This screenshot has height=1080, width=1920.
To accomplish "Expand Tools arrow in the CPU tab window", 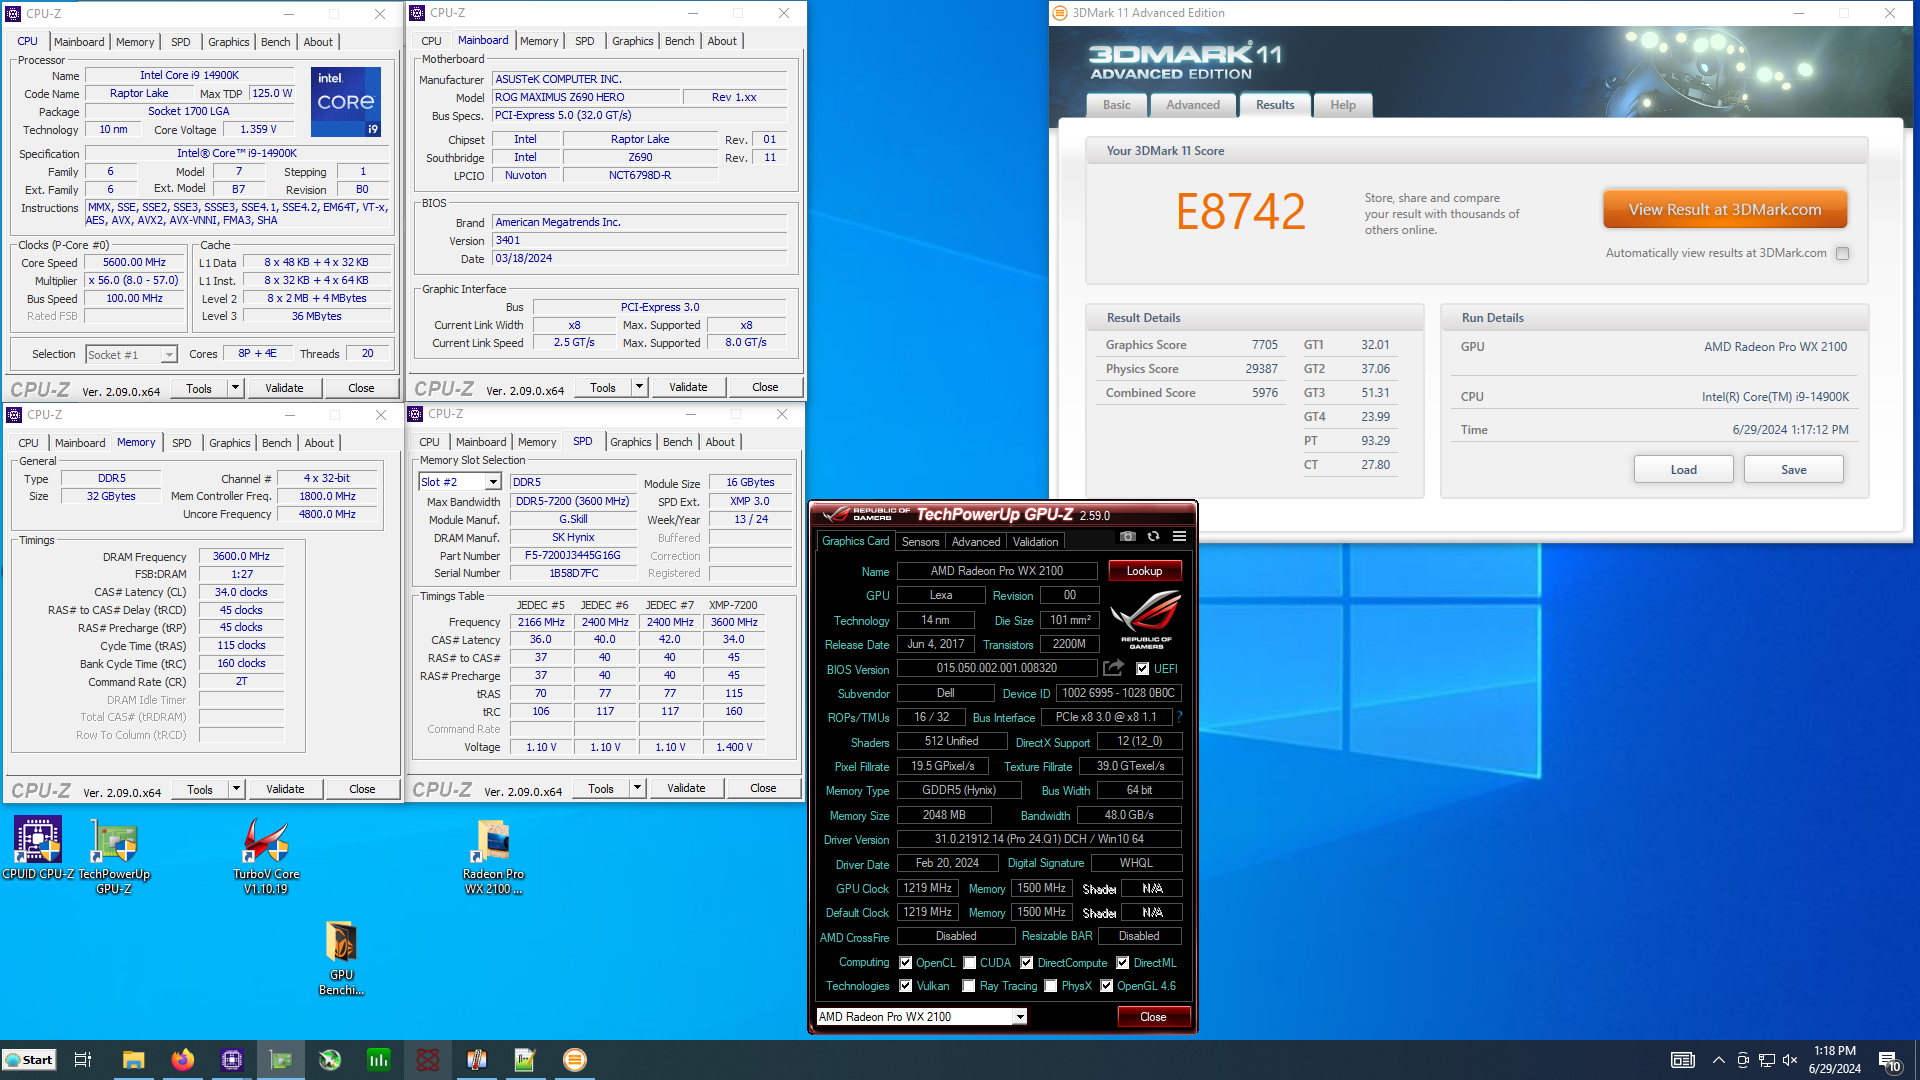I will tap(235, 388).
